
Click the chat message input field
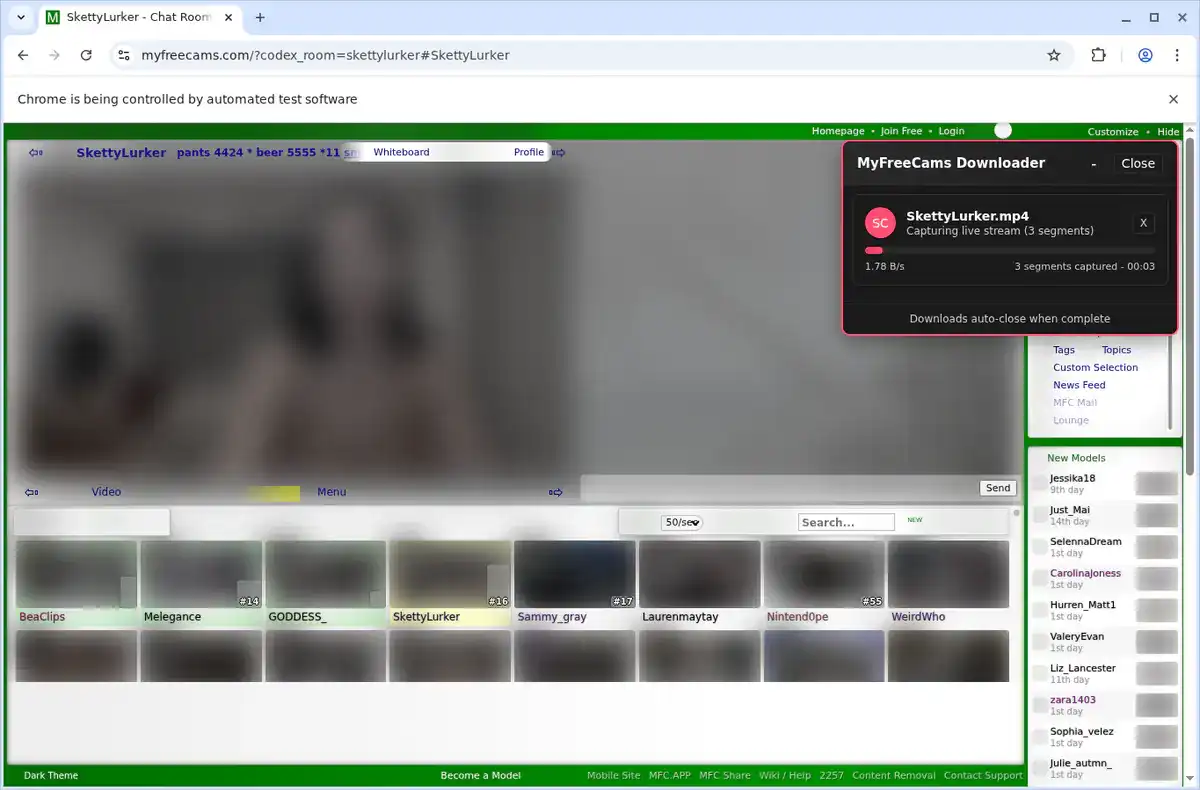coord(779,488)
